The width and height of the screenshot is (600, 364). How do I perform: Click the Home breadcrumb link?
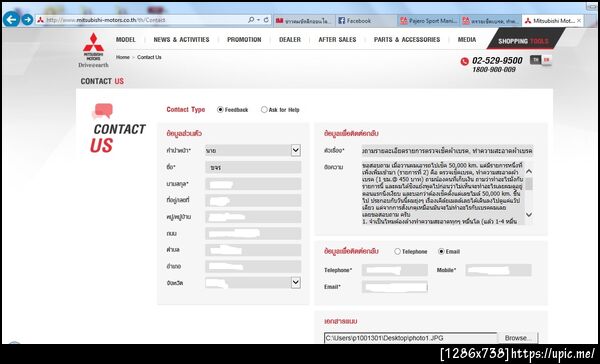pos(122,57)
